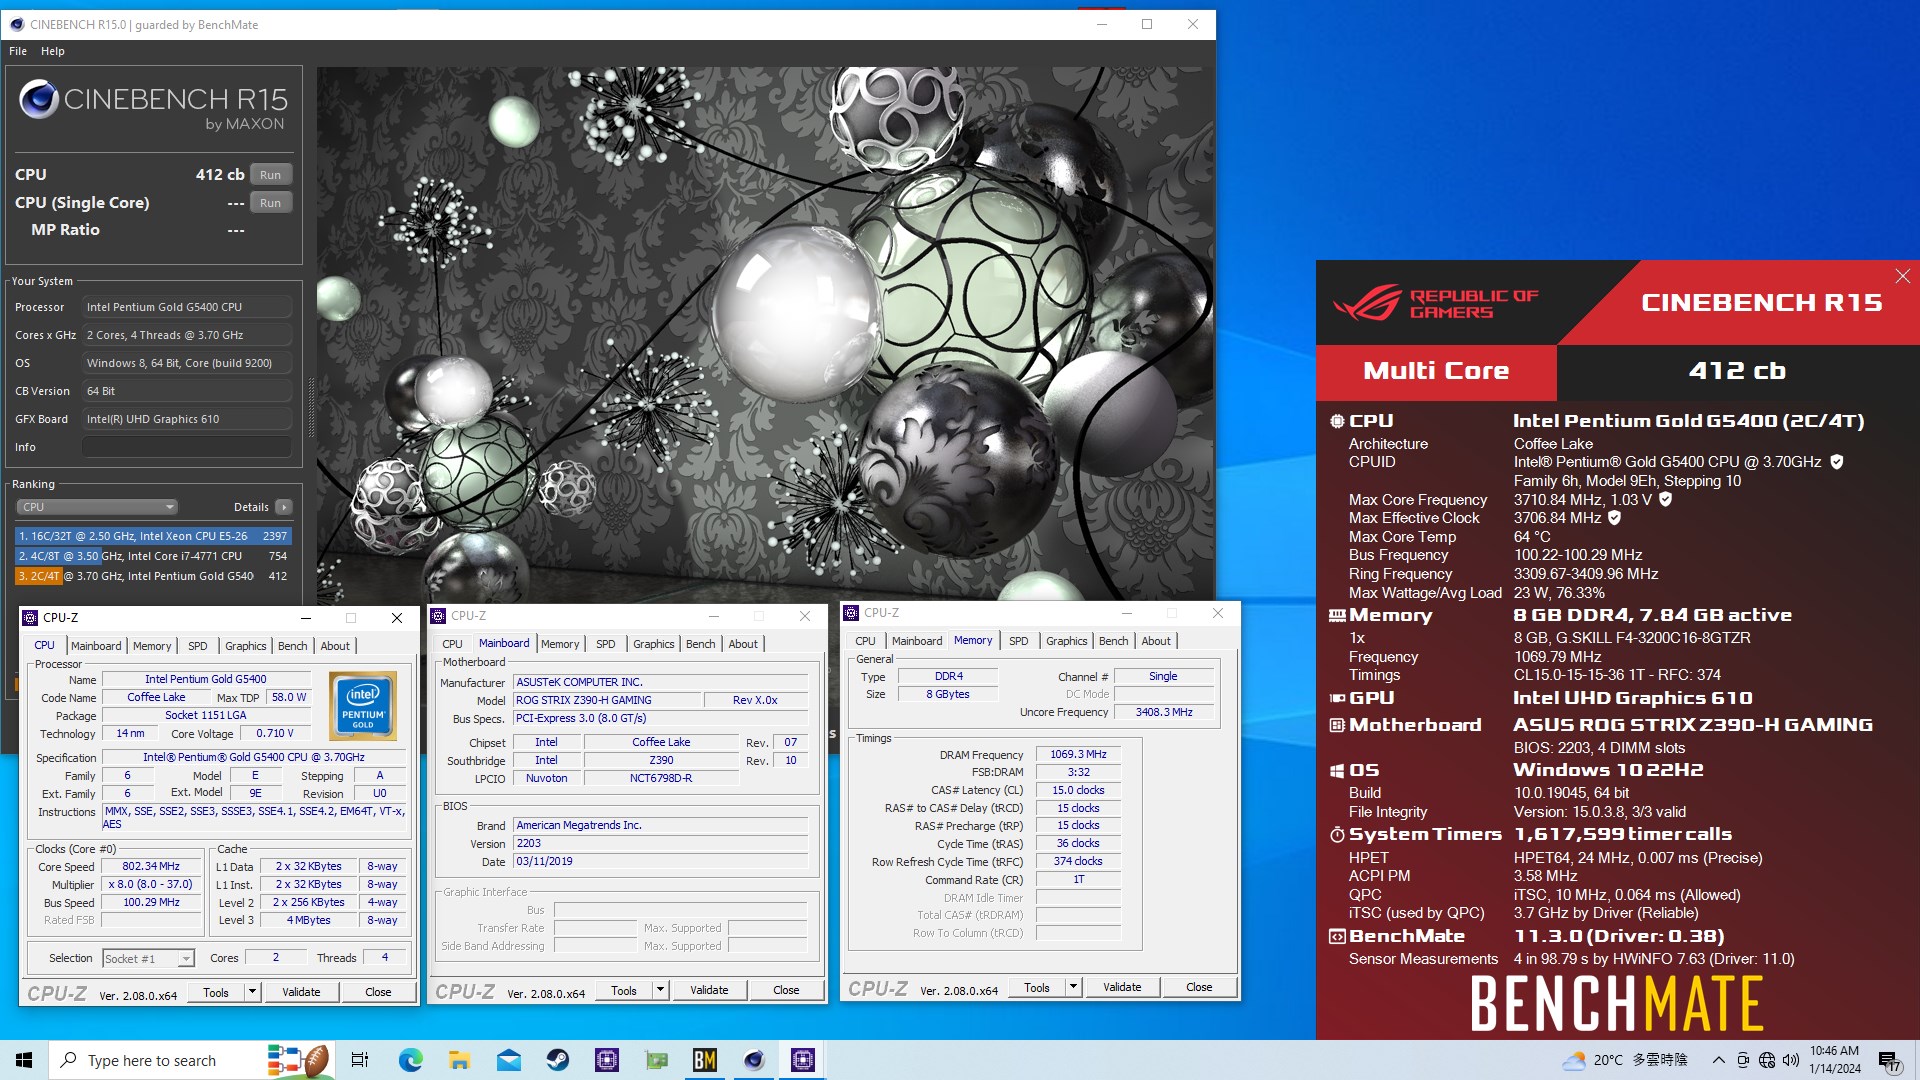Click the Details arrow button in Ranking
Viewport: 1920px width, 1080px height.
pos(284,507)
